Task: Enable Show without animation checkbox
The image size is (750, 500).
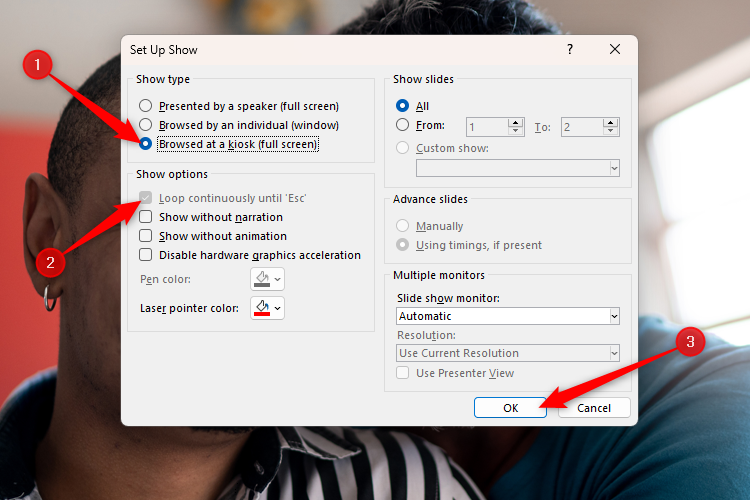Action: pyautogui.click(x=145, y=236)
